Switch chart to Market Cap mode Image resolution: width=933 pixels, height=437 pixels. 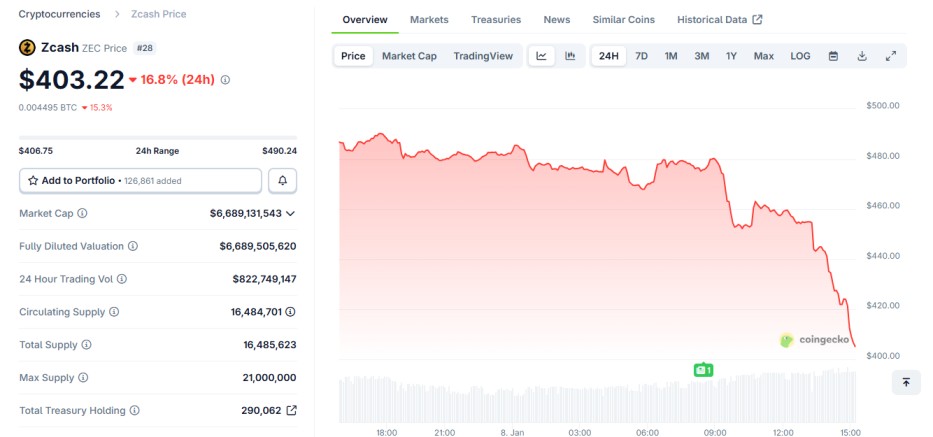(x=409, y=56)
